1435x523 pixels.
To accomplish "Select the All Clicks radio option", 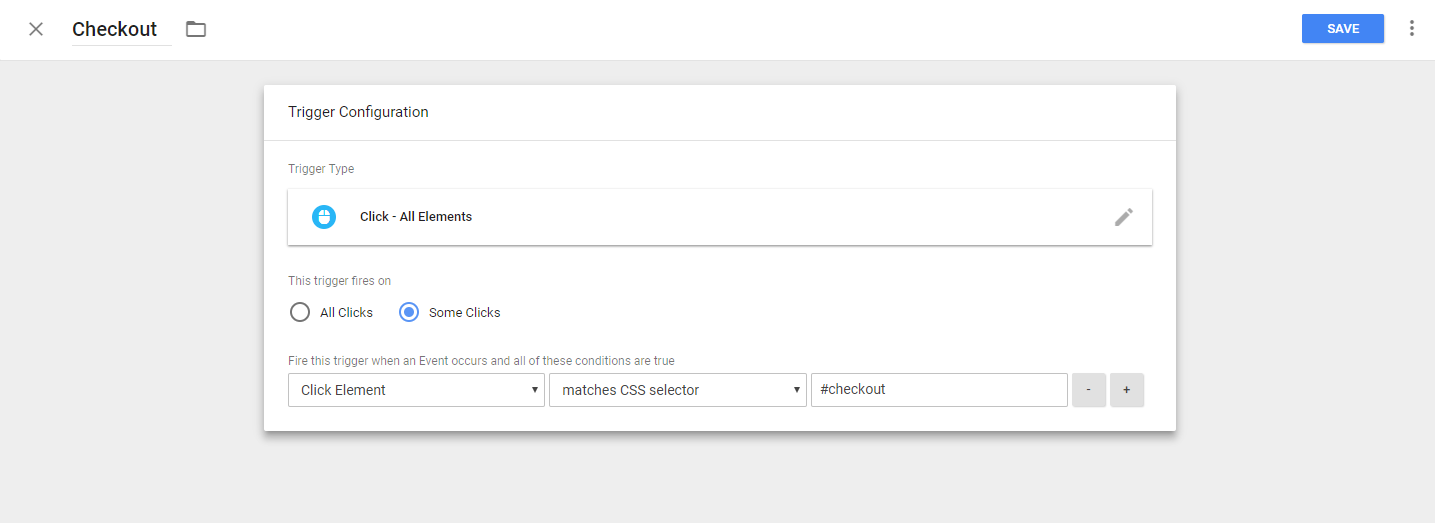I will tap(300, 312).
